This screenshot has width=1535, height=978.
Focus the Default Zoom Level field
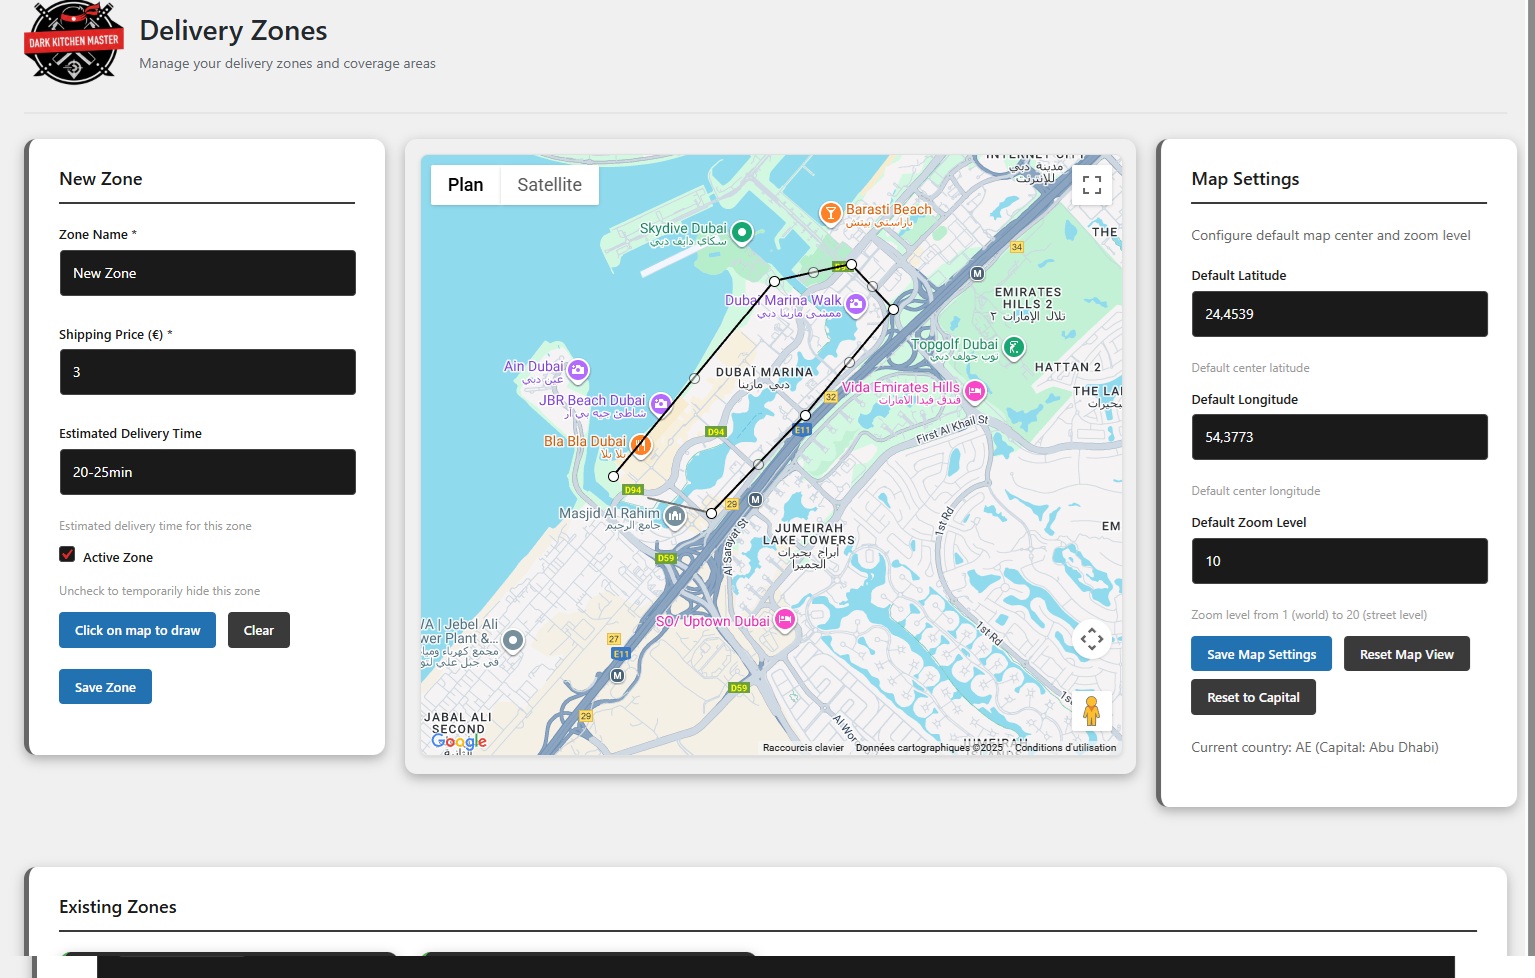(1339, 561)
